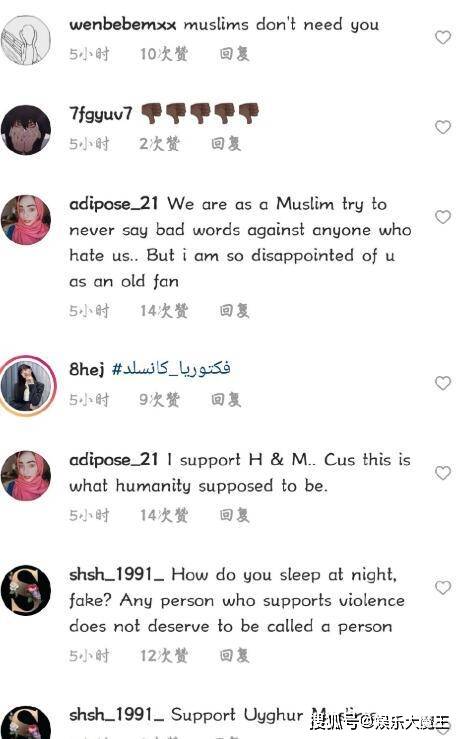The width and height of the screenshot is (464, 739).
Task: Reply to the 8hej hashtag comment
Action: click(x=226, y=400)
